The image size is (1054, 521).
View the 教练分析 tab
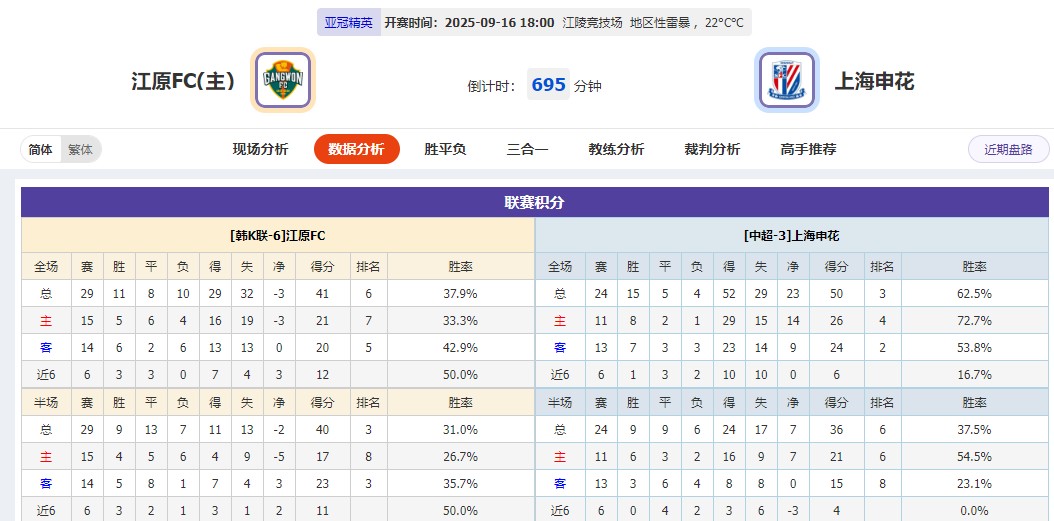616,149
